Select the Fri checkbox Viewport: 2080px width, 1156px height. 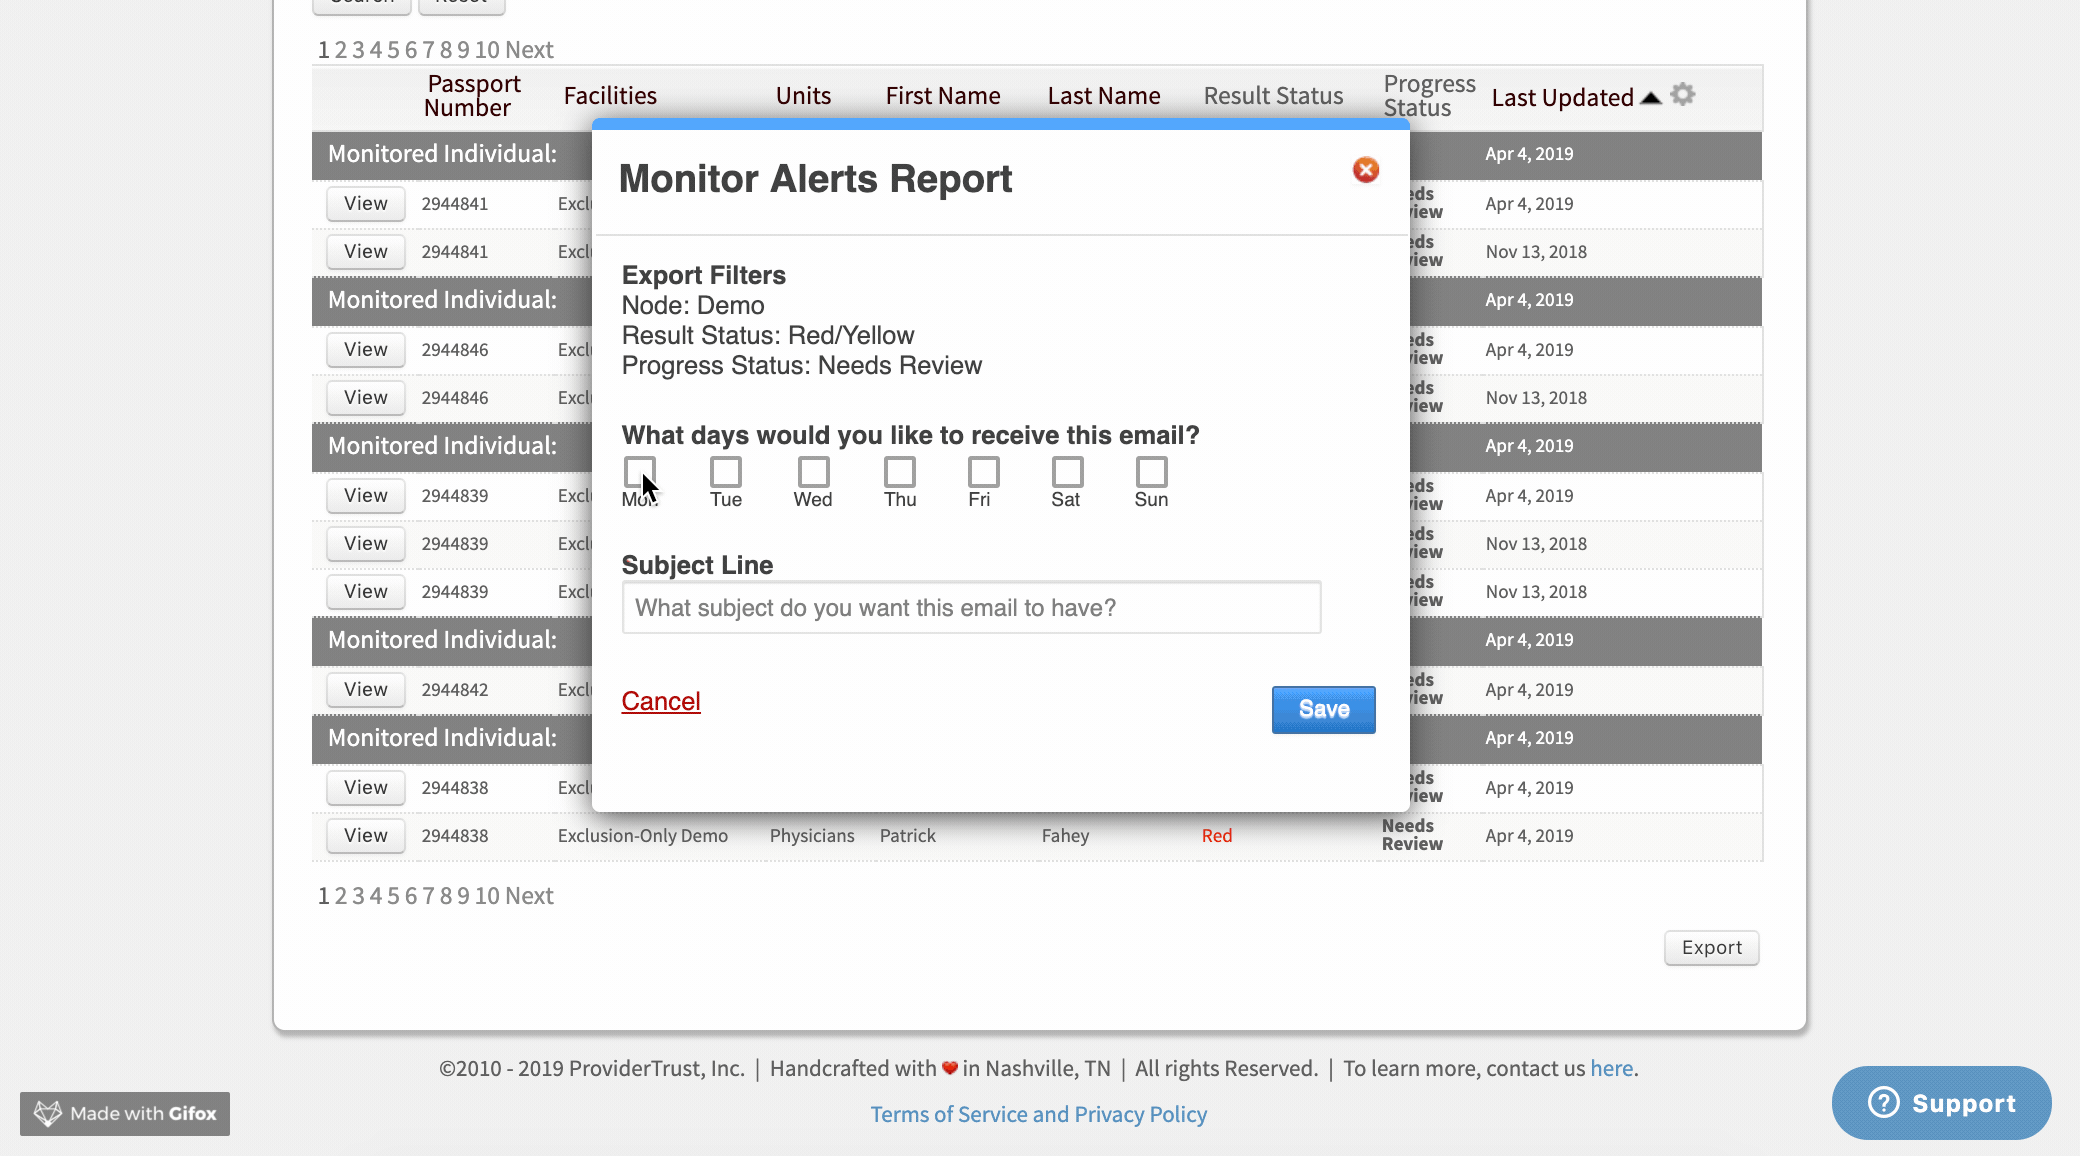click(983, 471)
